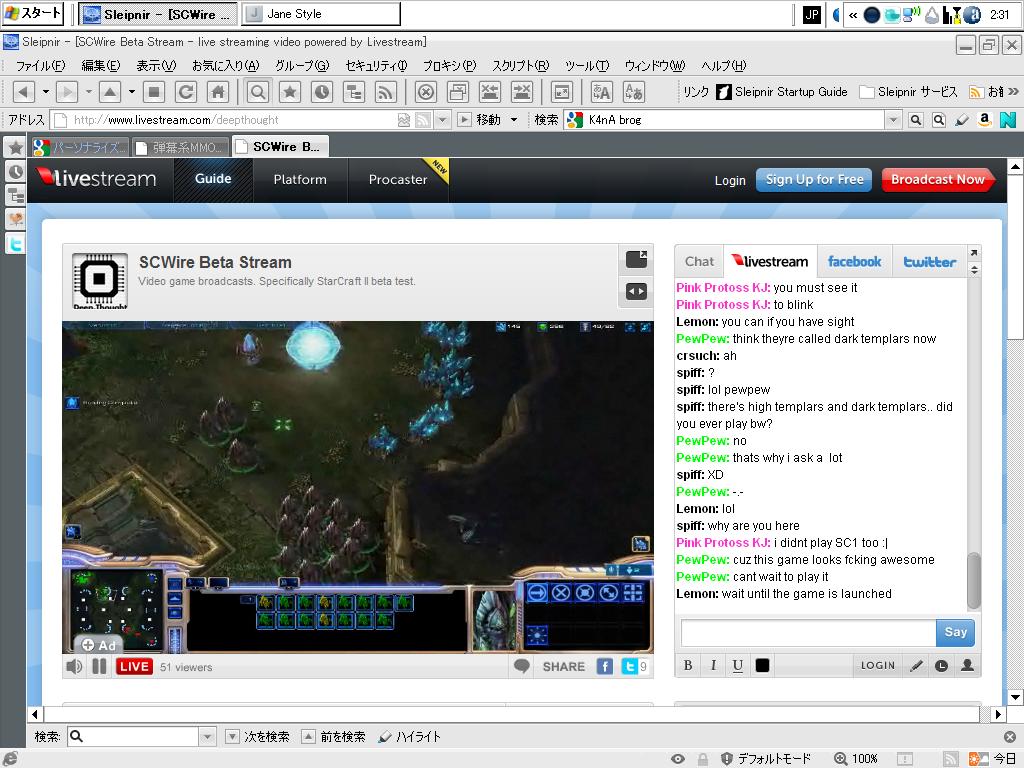
Task: Open the ツール(T) menu
Action: [x=586, y=66]
